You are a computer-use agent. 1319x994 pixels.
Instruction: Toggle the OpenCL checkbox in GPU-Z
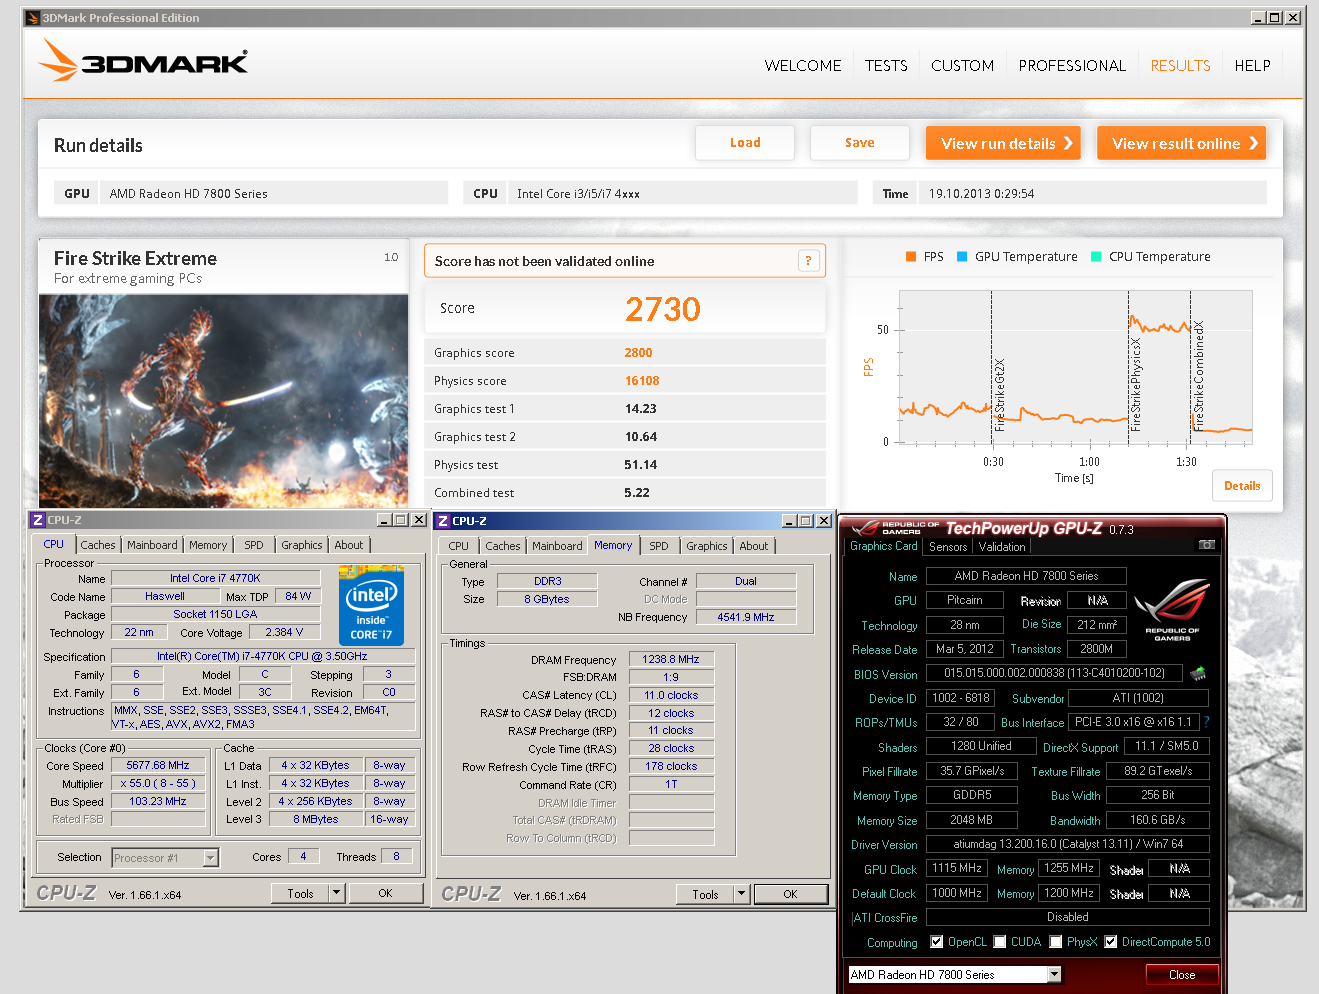pos(937,942)
